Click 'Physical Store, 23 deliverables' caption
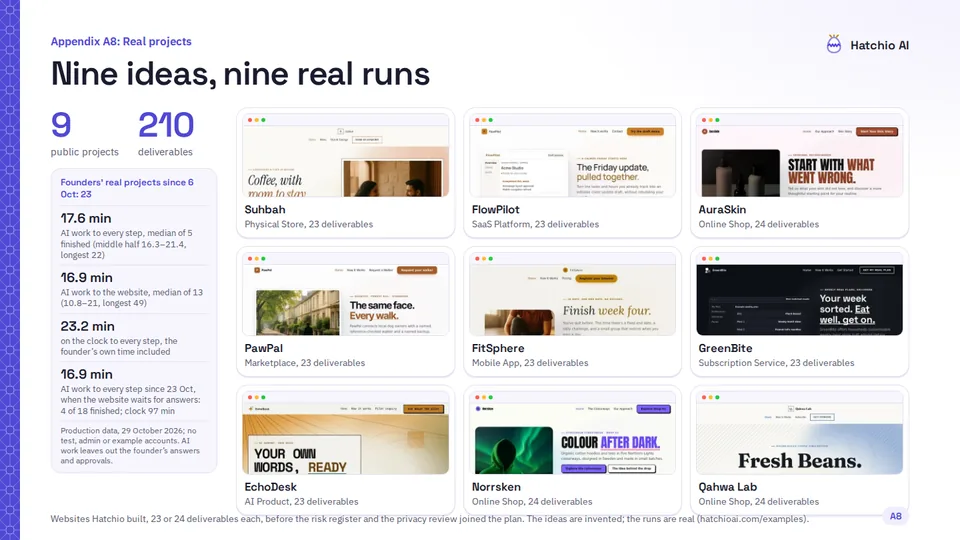960x540 pixels. point(309,224)
